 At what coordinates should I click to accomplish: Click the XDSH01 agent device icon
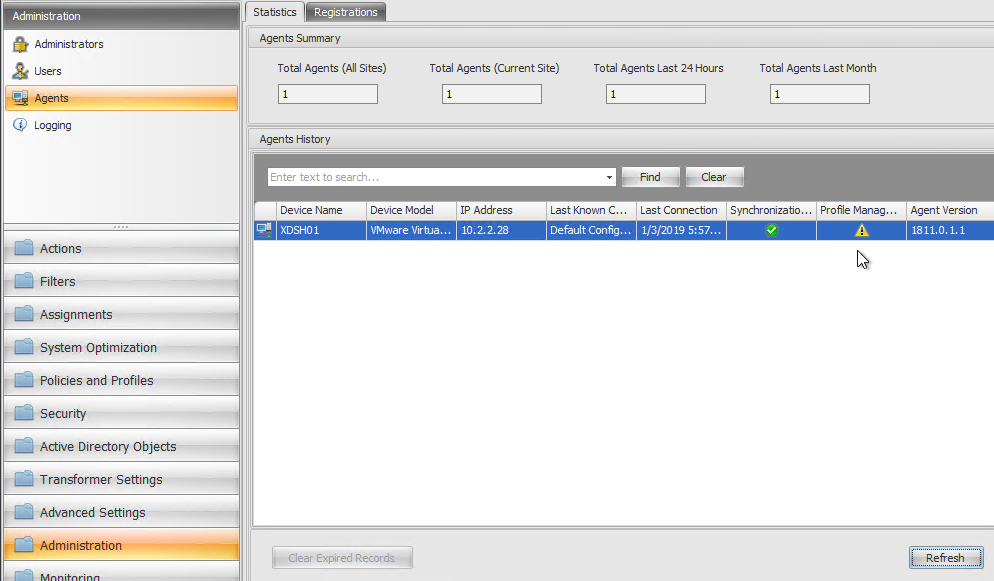[x=264, y=230]
